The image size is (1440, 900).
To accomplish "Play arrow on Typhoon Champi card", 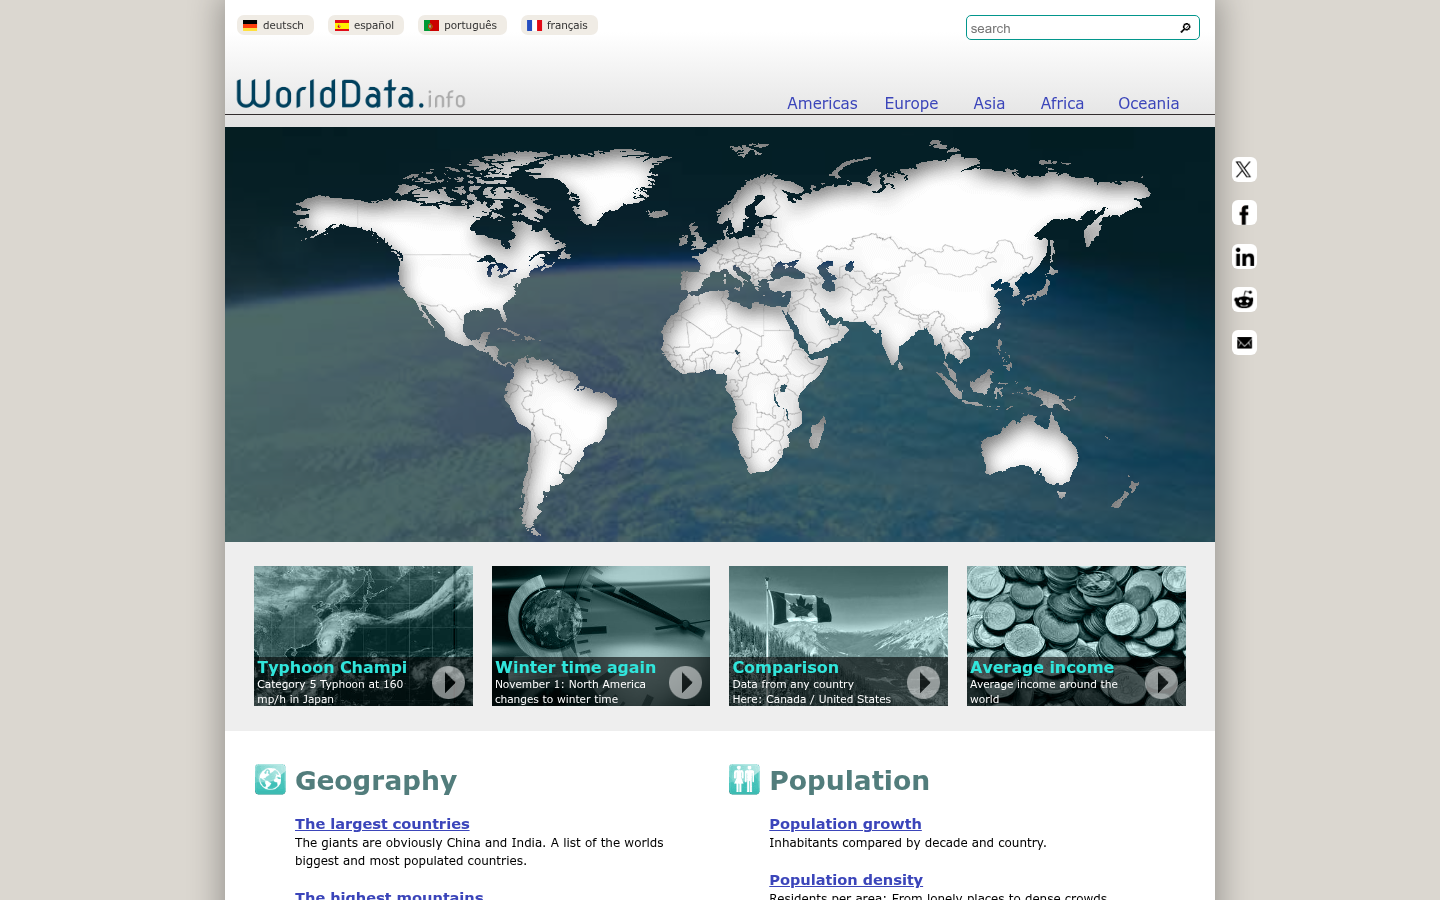I will [x=448, y=682].
